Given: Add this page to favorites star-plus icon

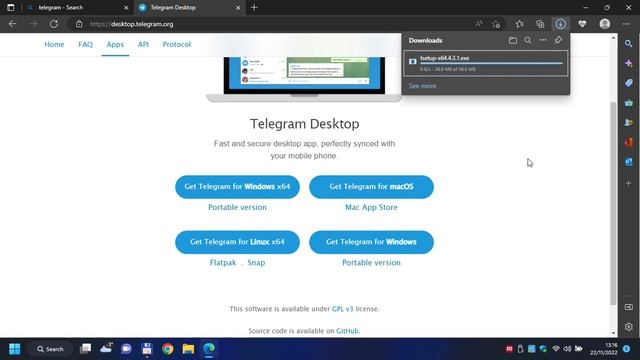Looking at the screenshot, I should point(496,24).
